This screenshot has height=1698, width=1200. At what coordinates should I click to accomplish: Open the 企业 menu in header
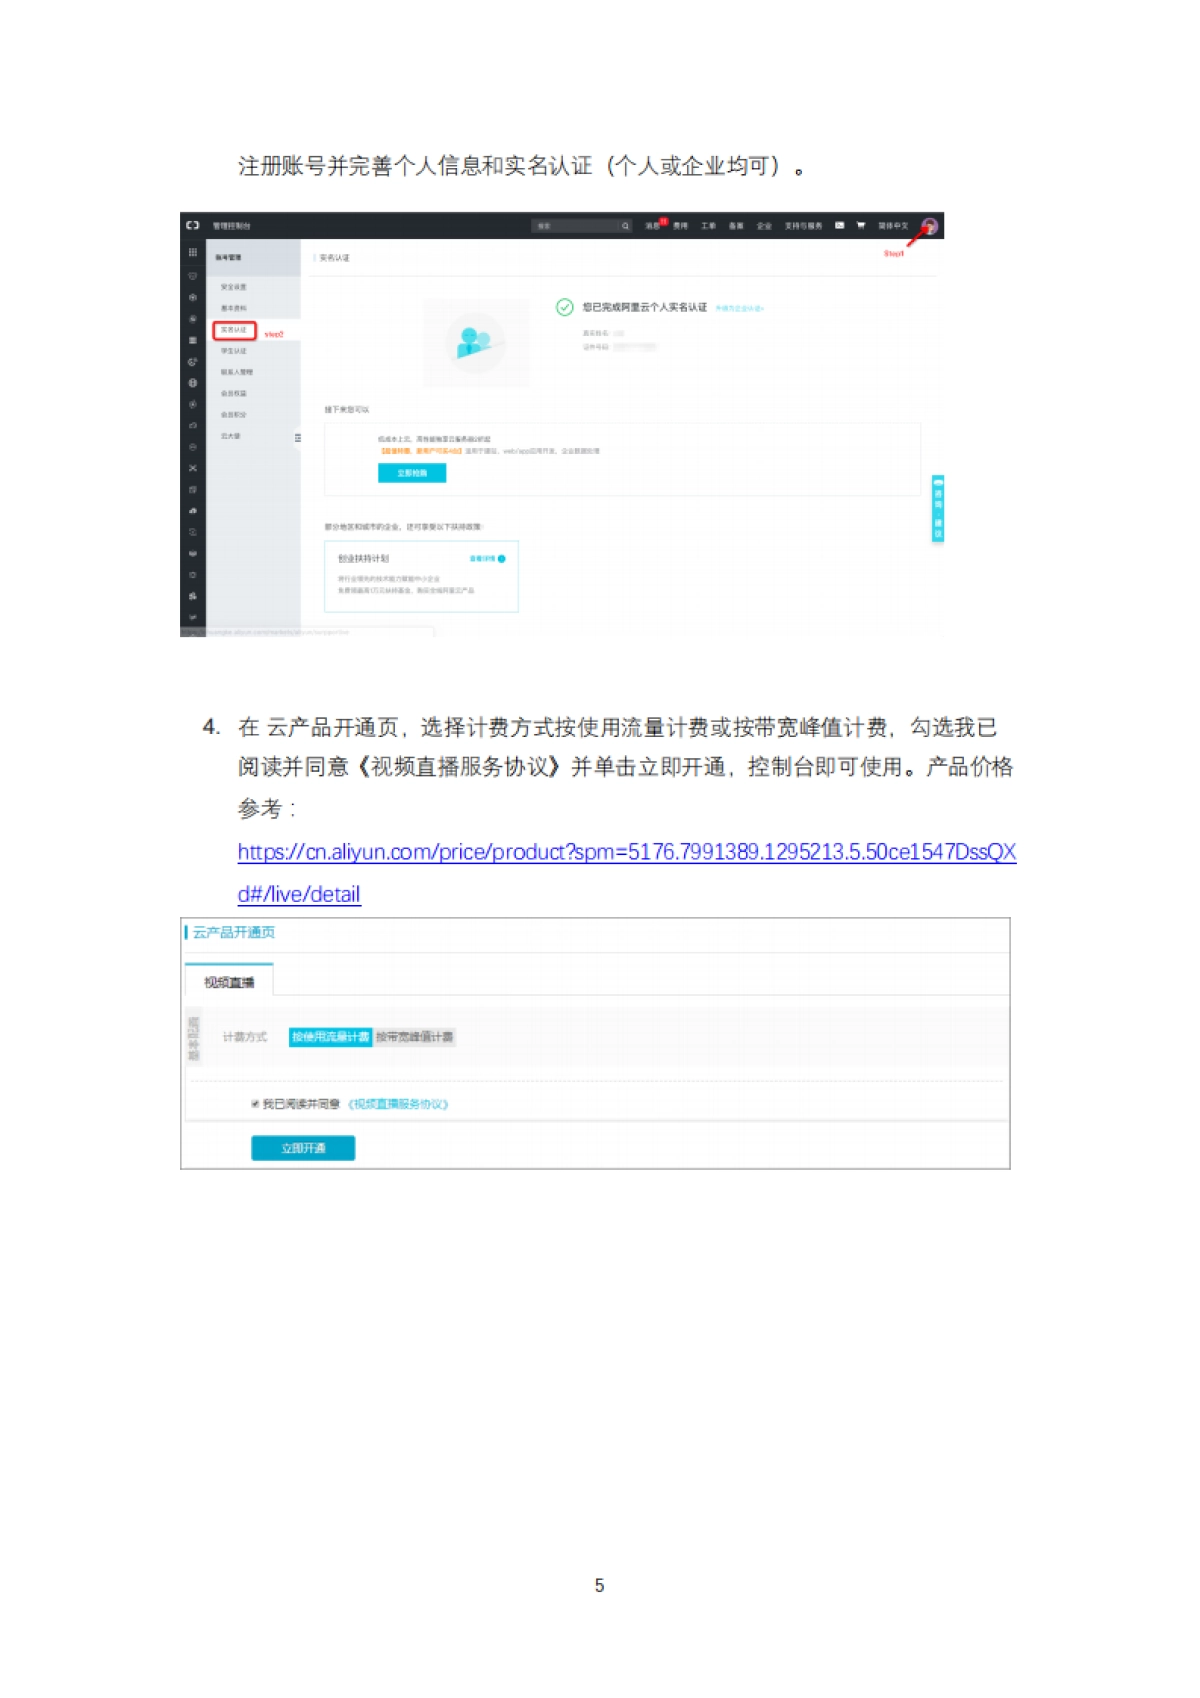(x=765, y=226)
